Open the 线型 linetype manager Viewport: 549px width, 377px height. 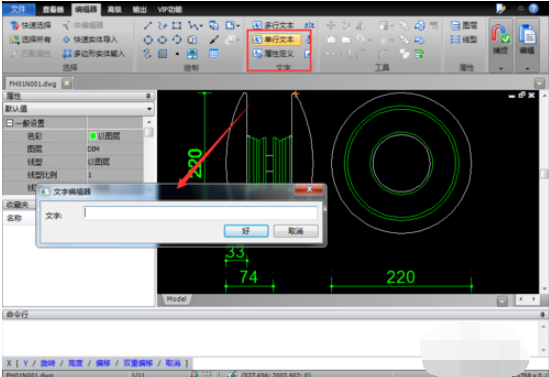tap(464, 40)
